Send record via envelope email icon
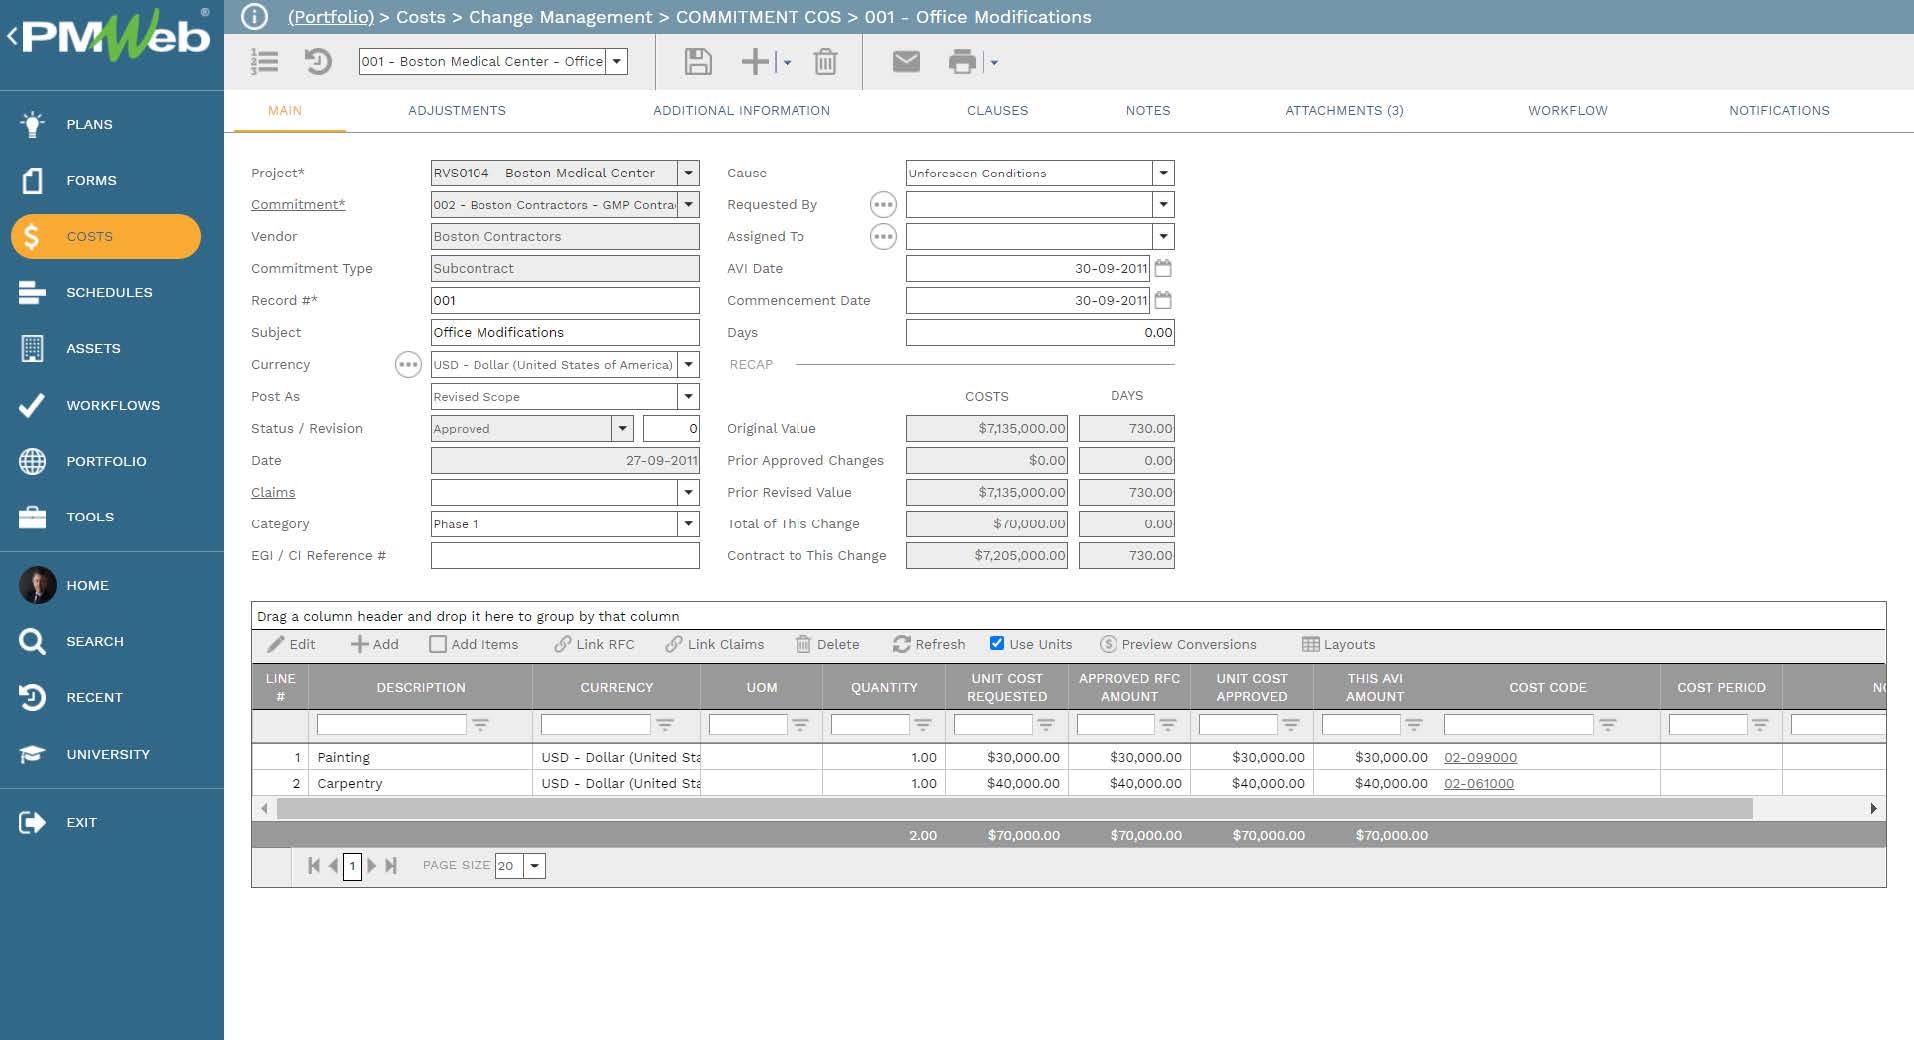The width and height of the screenshot is (1914, 1040). click(x=906, y=62)
